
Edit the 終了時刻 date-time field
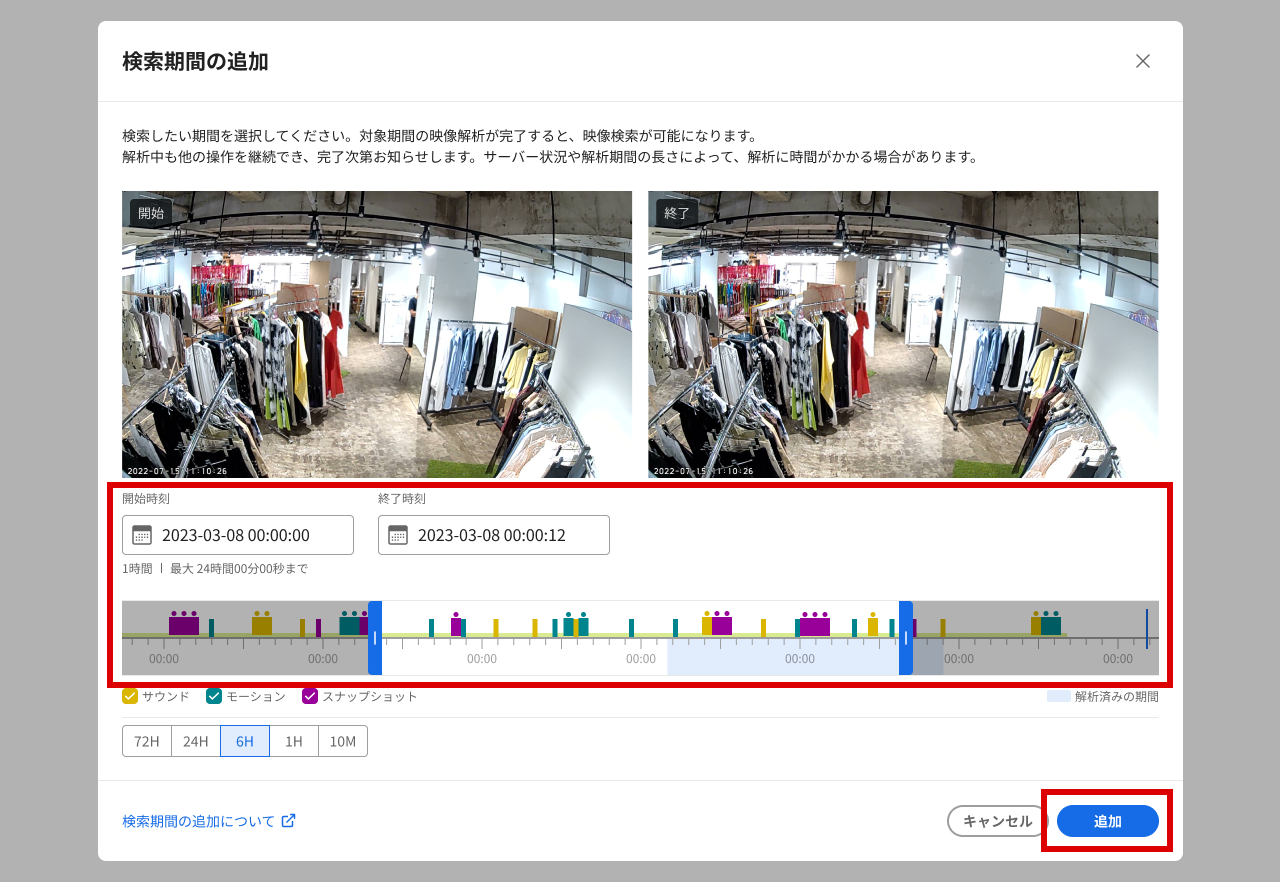tap(494, 535)
